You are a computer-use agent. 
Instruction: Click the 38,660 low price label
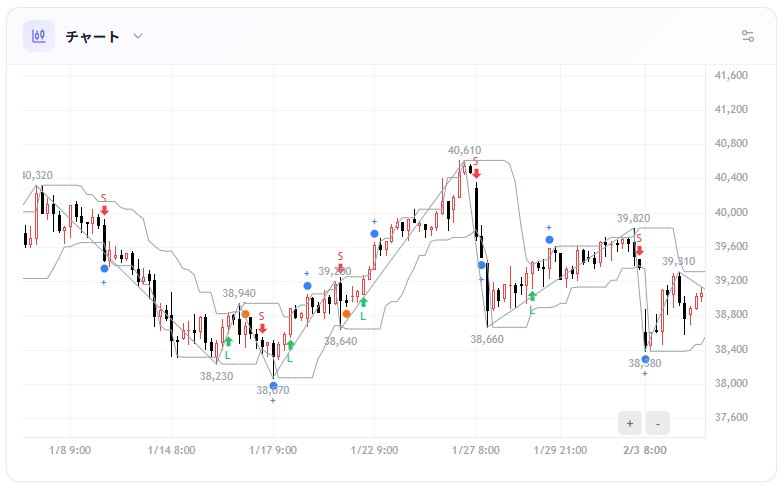coord(489,339)
